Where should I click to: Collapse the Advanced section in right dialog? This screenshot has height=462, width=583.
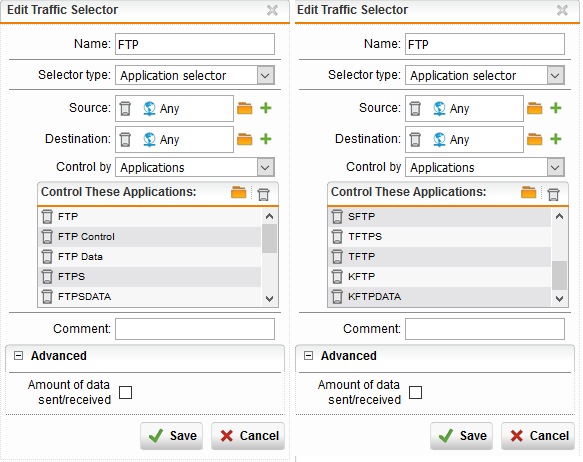pyautogui.click(x=308, y=356)
